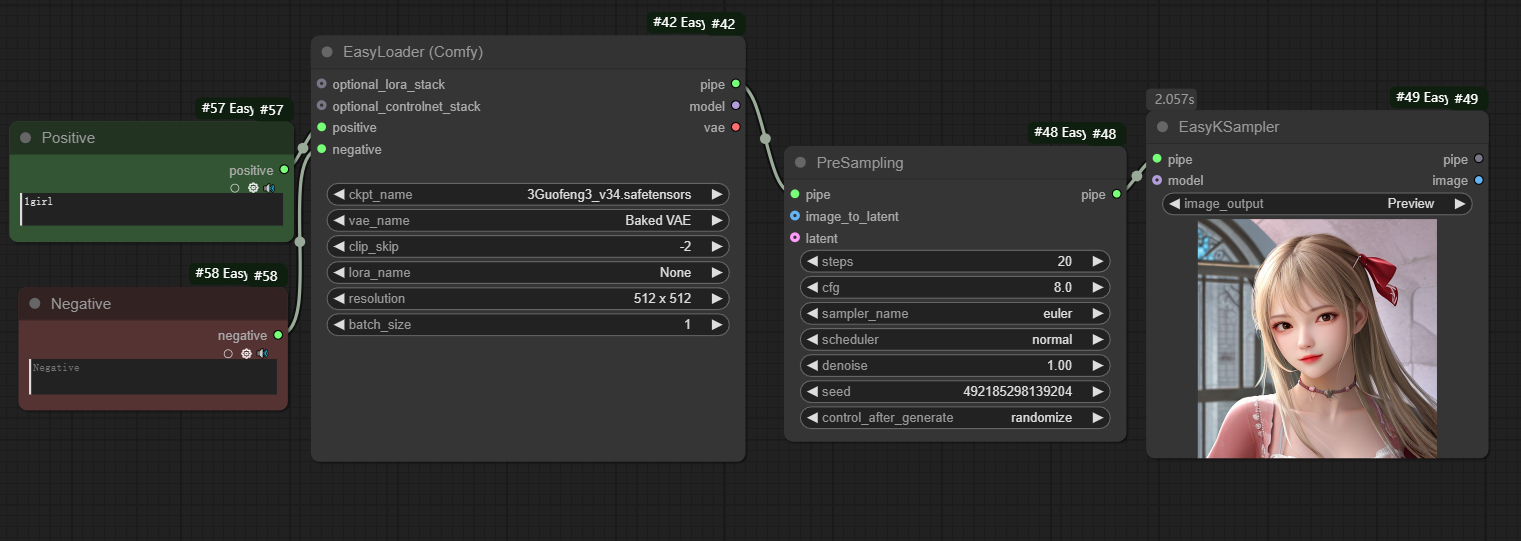Click the pink latent input socket on PreSampling
The image size is (1521, 541).
click(795, 238)
